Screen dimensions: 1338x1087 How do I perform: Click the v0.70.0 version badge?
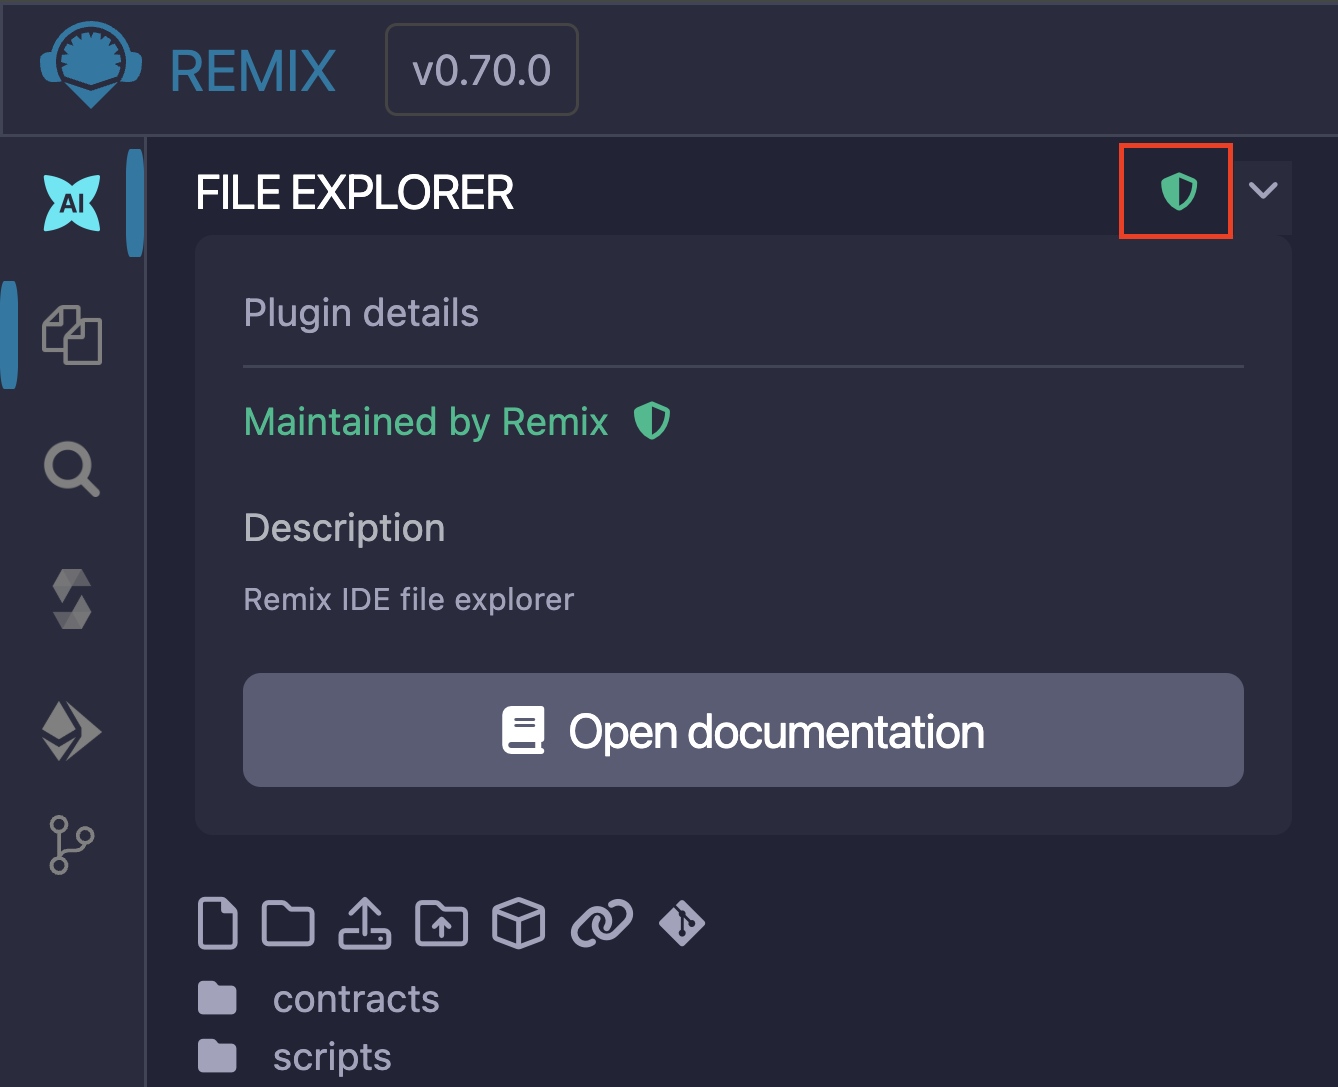point(482,70)
